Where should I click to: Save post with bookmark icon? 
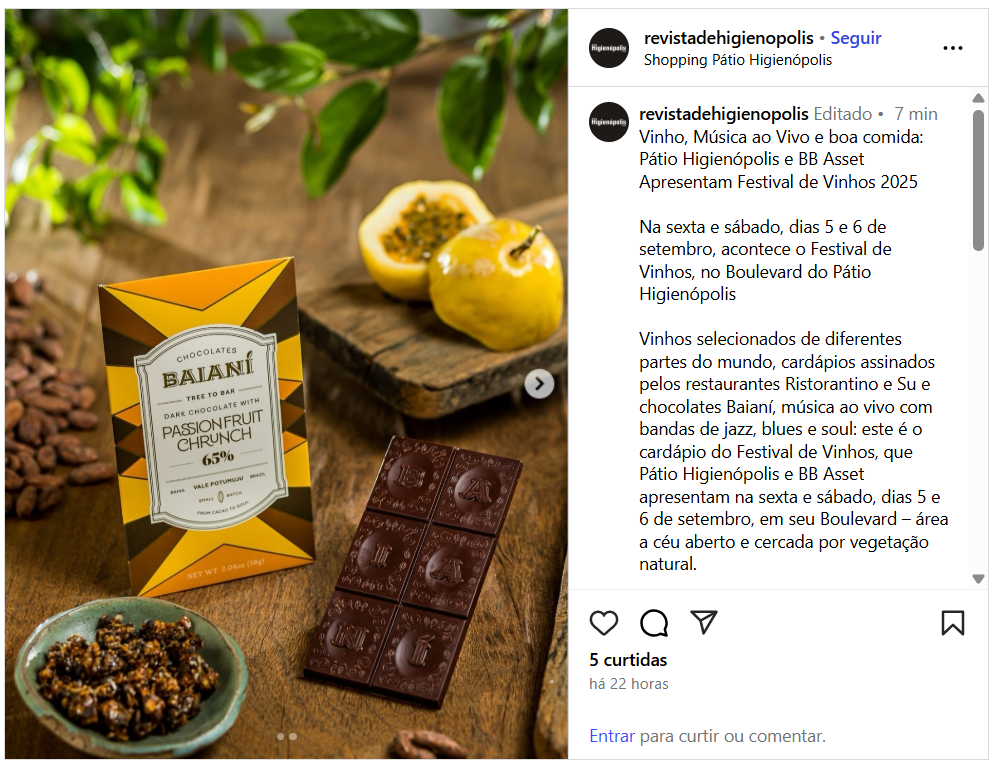tap(952, 623)
